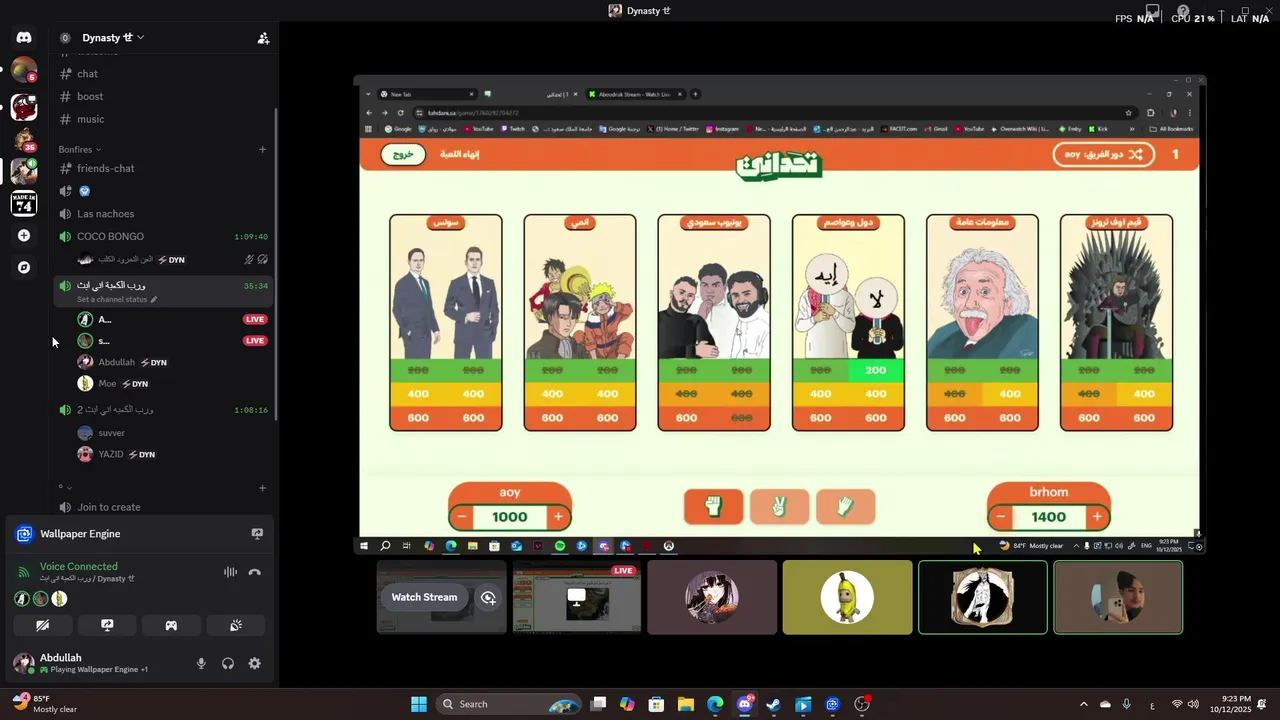Click the fist (rock) helper button in game

(x=714, y=507)
